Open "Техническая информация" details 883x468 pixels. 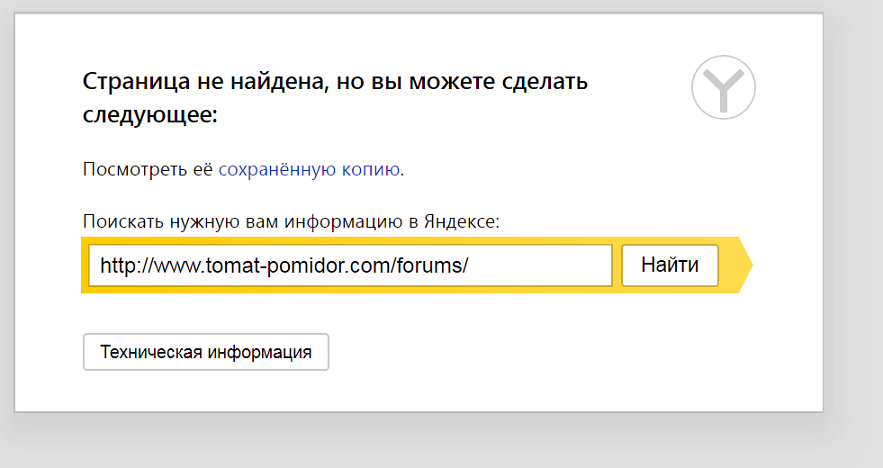(x=205, y=352)
